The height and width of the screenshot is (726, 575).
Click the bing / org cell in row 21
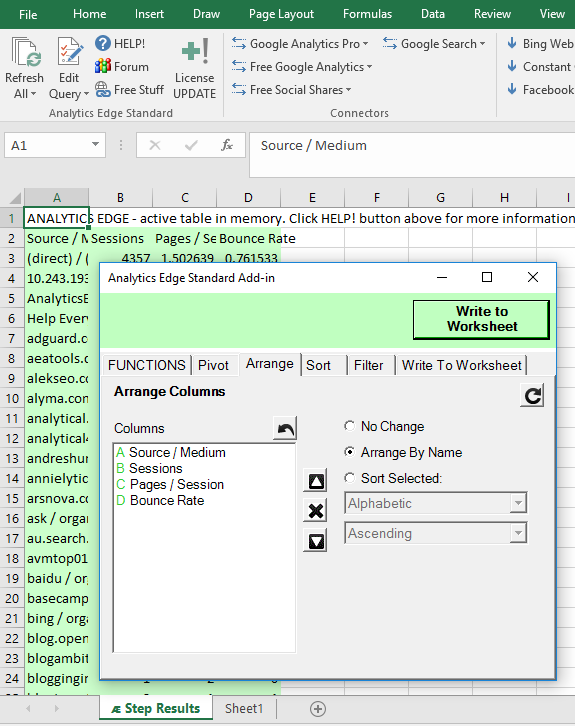[x=56, y=619]
